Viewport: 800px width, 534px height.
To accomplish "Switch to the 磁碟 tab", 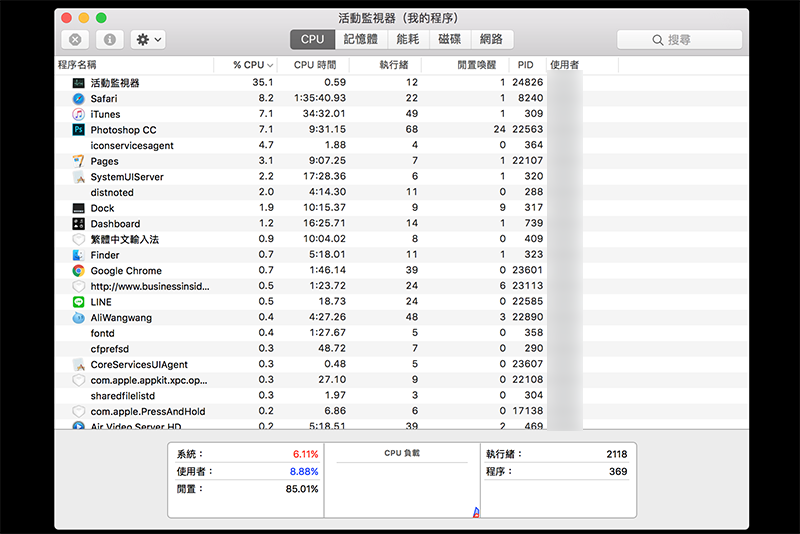I will 449,40.
